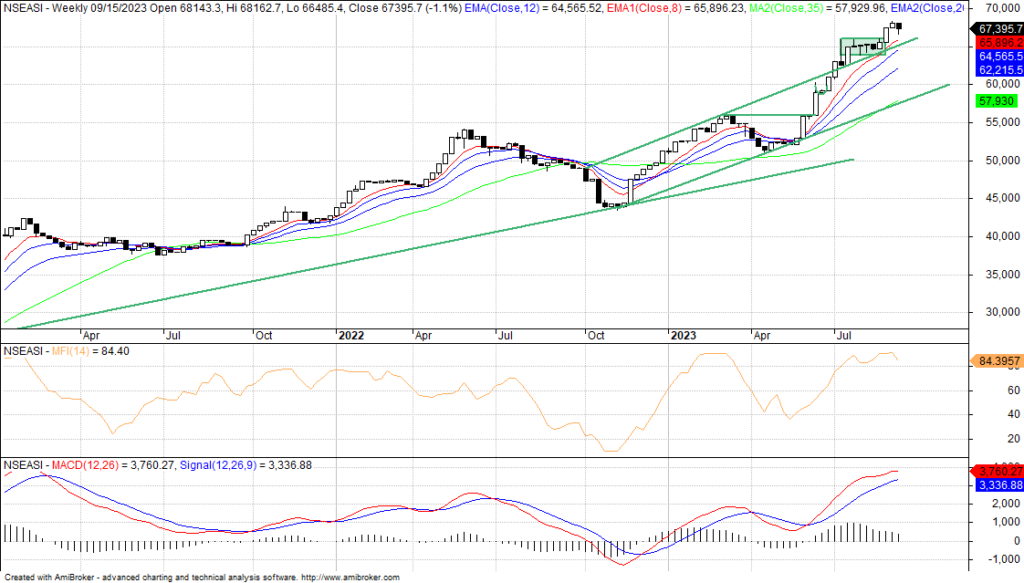Open the www.amibroker.com footer link

point(348,578)
